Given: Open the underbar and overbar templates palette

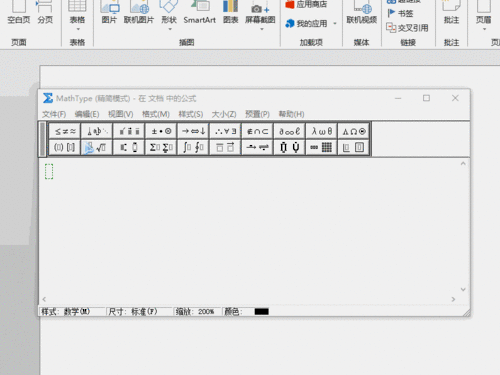Looking at the screenshot, I should pos(225,147).
